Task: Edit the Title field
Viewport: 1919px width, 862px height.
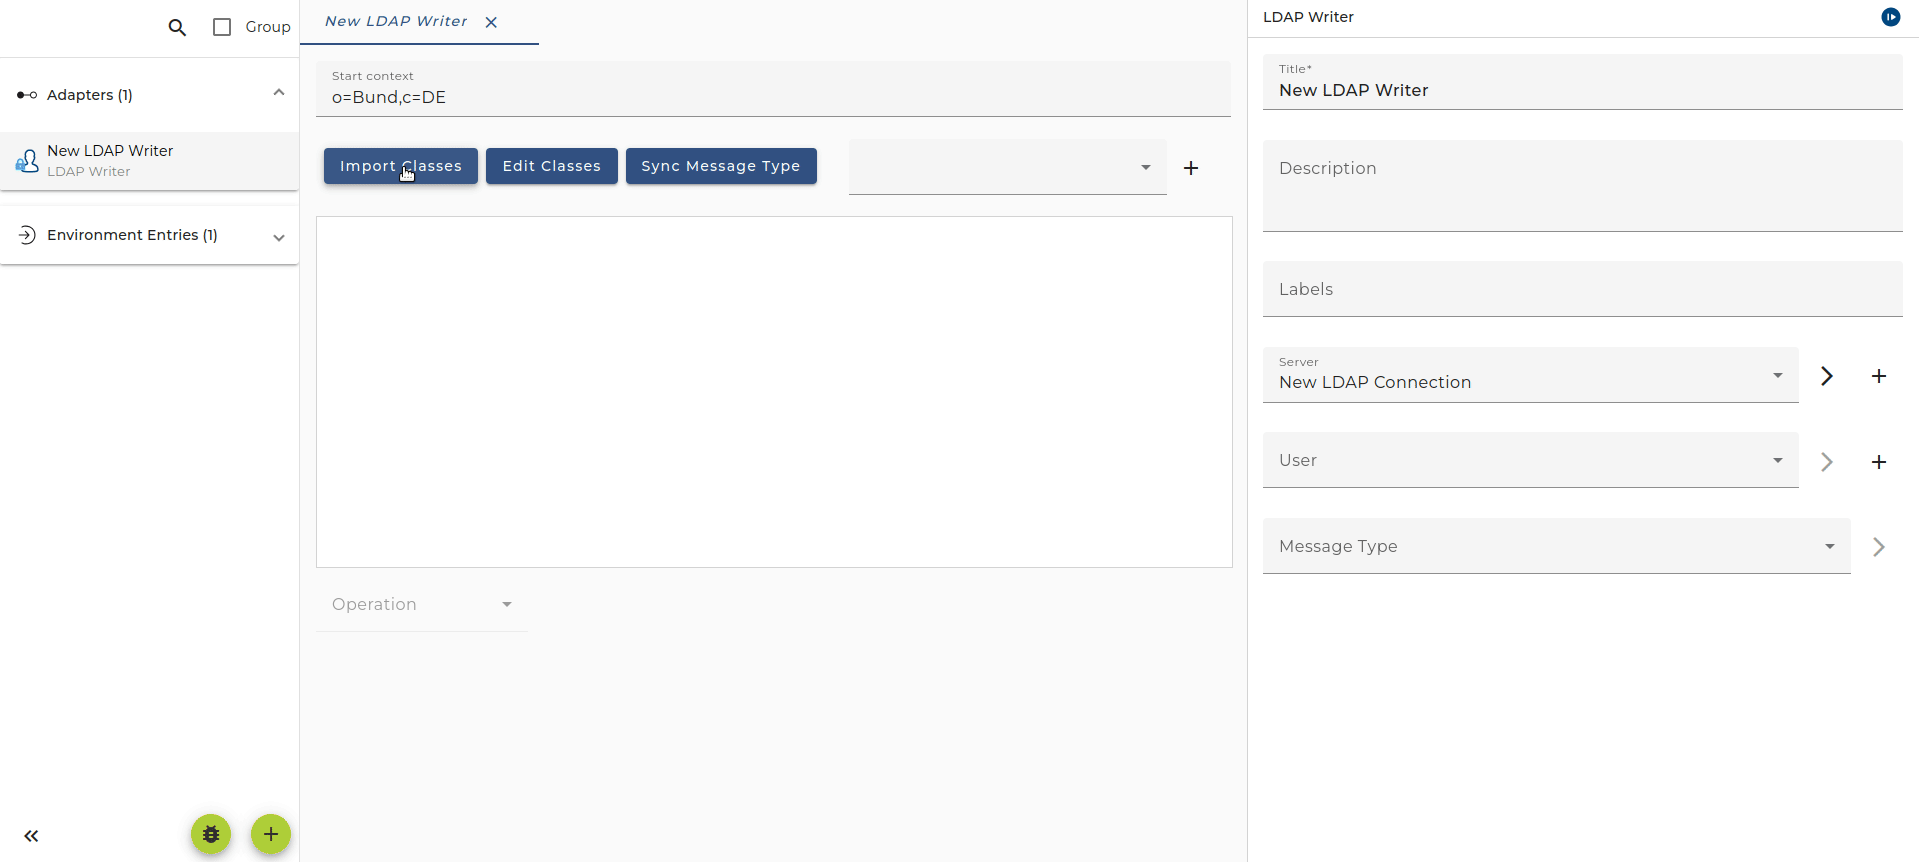Action: 1582,82
